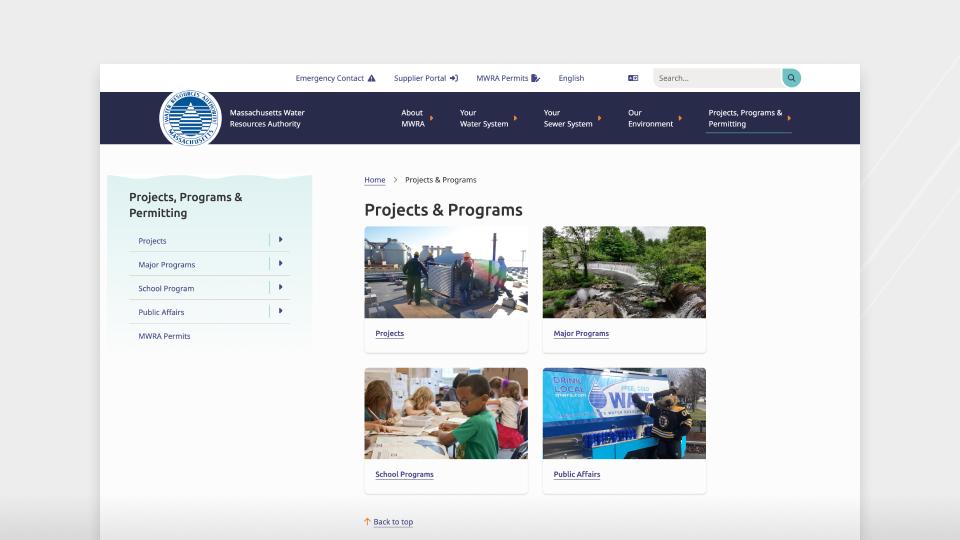Click the Back to top arrow icon

point(367,522)
